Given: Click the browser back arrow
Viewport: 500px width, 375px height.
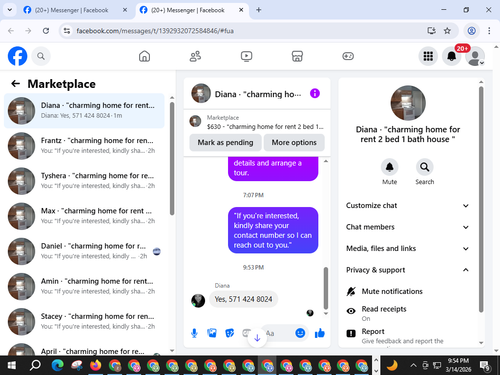Looking at the screenshot, I should [11, 31].
